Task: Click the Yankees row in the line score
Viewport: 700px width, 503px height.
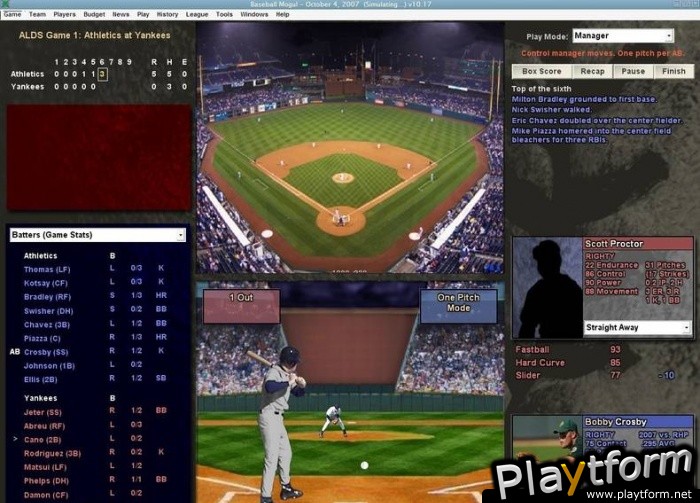Action: click(99, 87)
